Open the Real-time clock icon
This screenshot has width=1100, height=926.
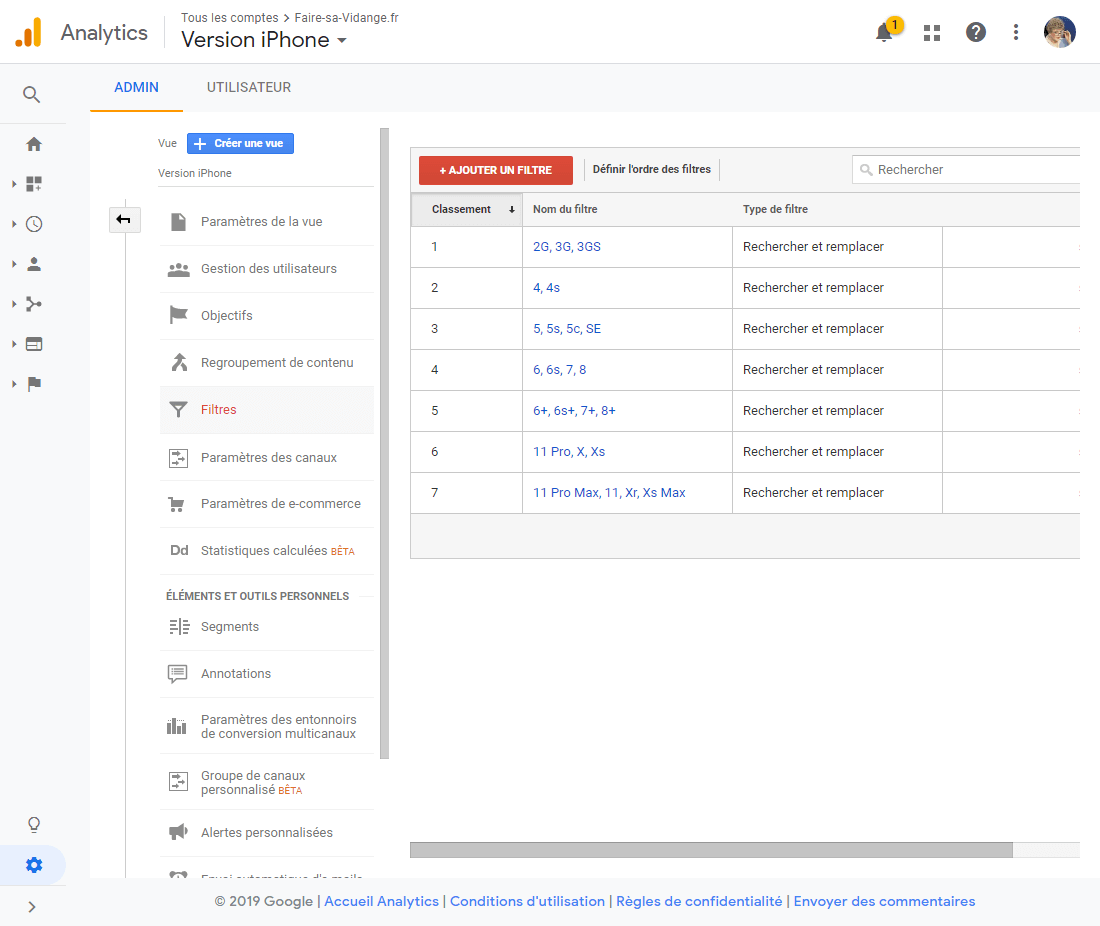click(x=34, y=224)
